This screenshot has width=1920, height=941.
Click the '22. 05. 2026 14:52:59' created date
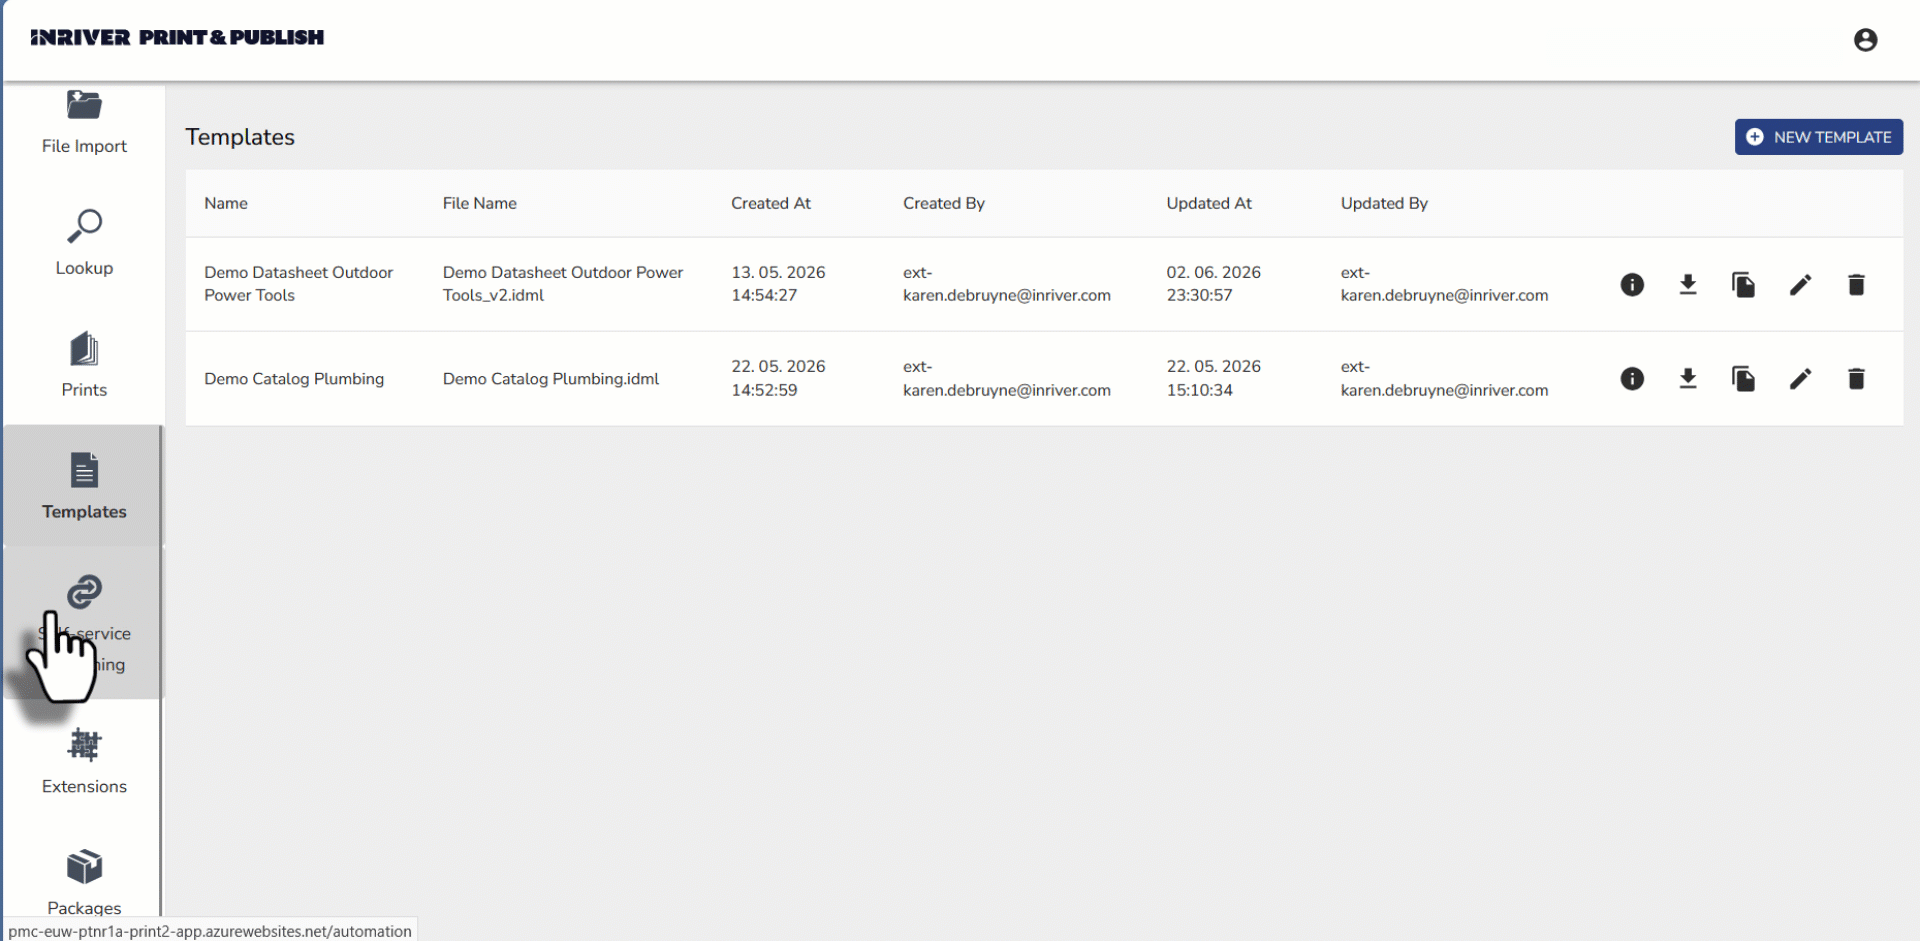point(778,378)
